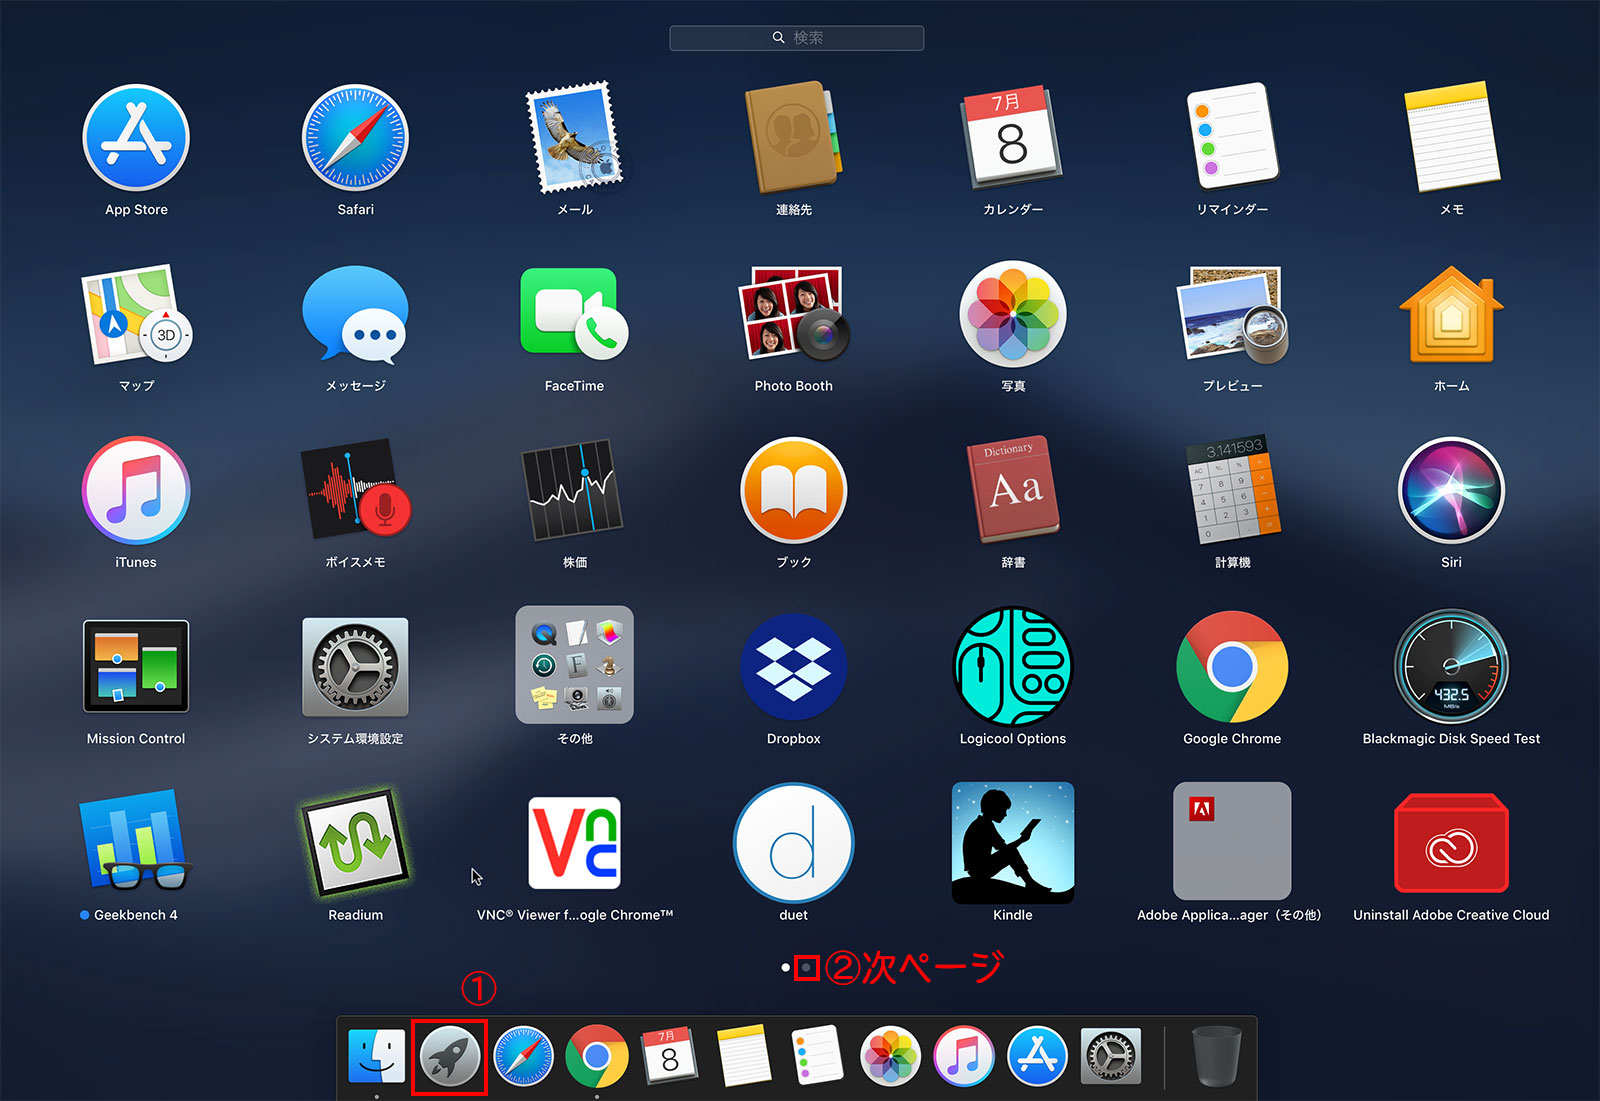Screen dimensions: 1600x1101
Task: Open システム環境設定 in the Launchpad grid
Action: pyautogui.click(x=355, y=666)
